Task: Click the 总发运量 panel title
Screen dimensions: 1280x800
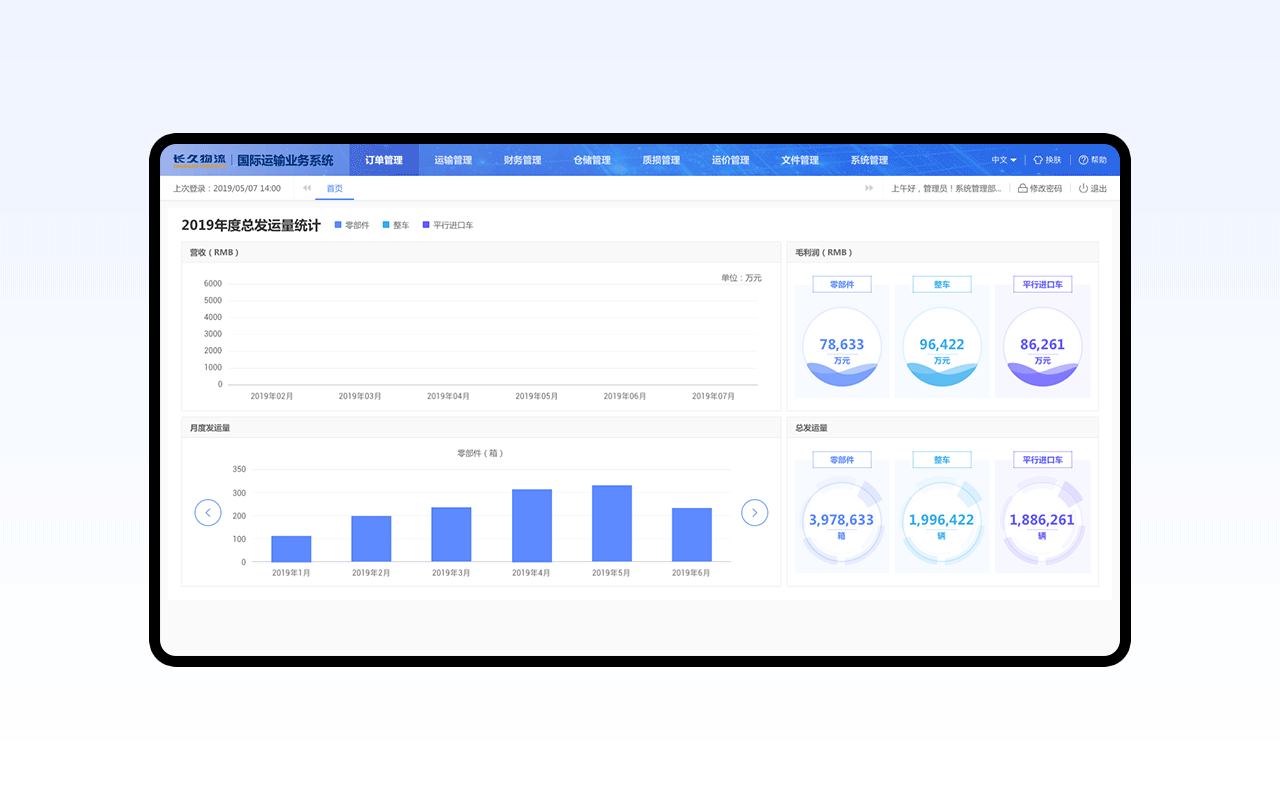Action: click(x=811, y=428)
